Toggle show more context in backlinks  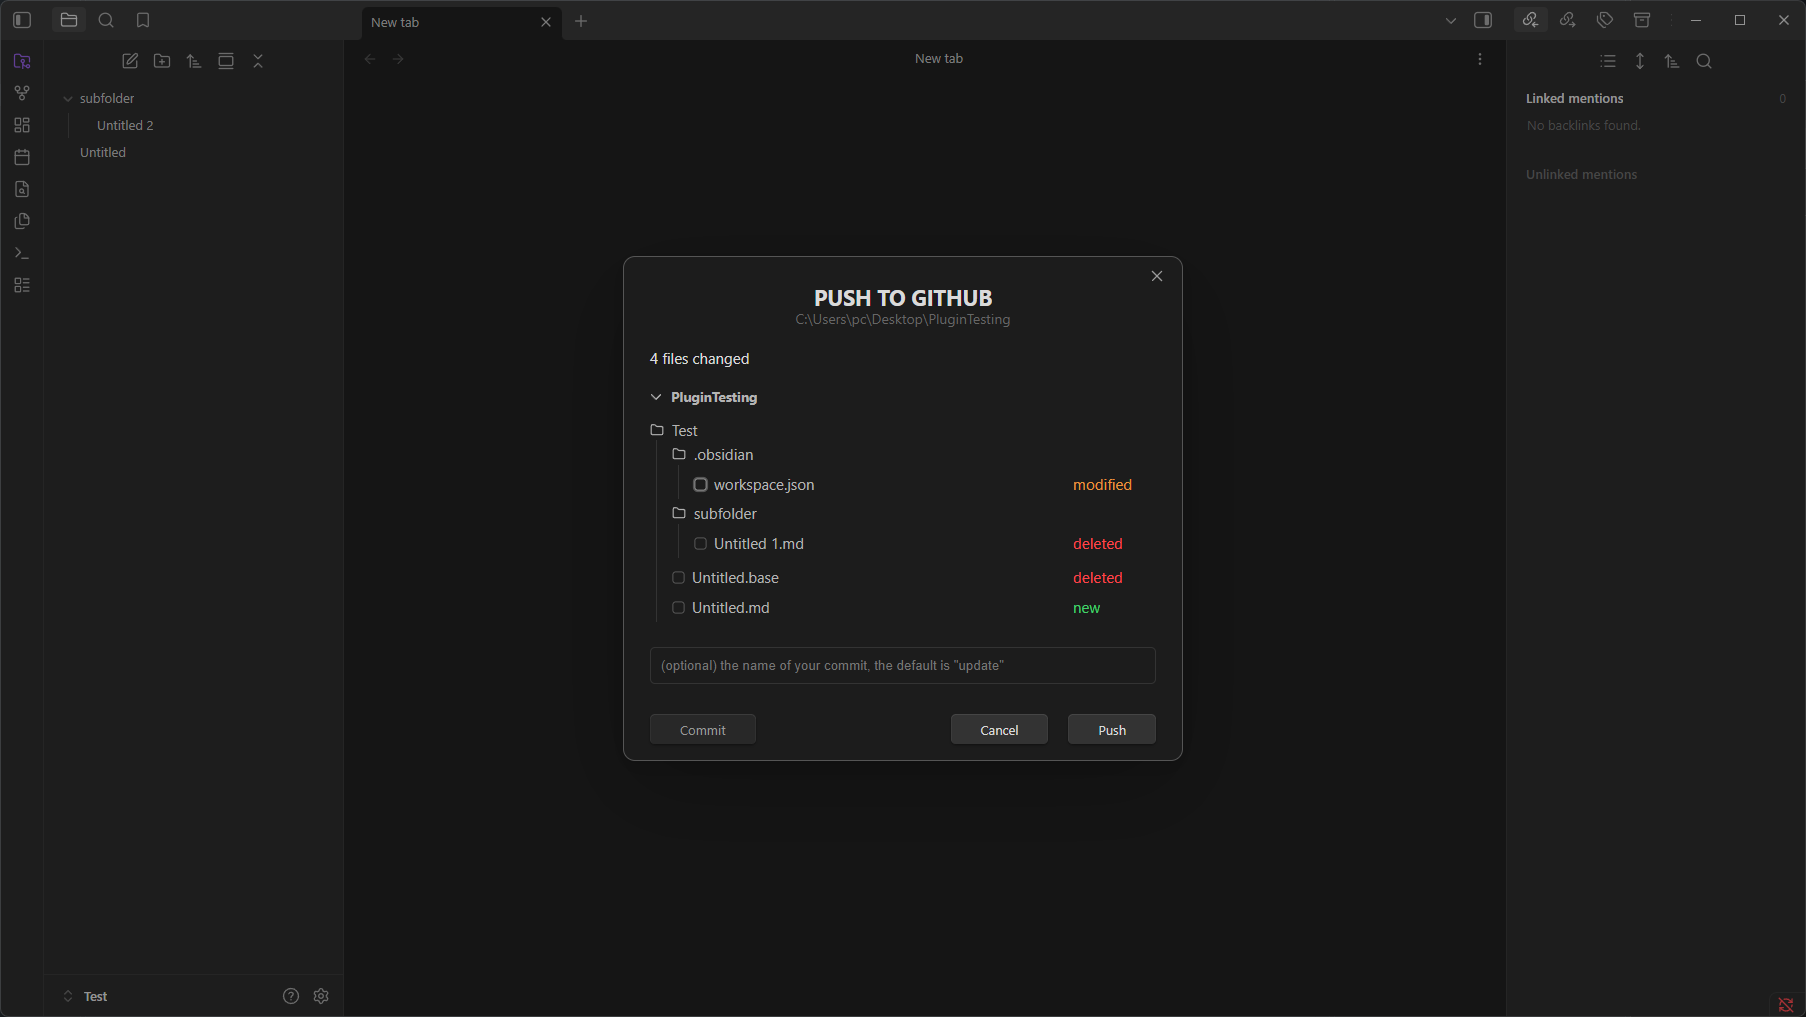(1640, 61)
